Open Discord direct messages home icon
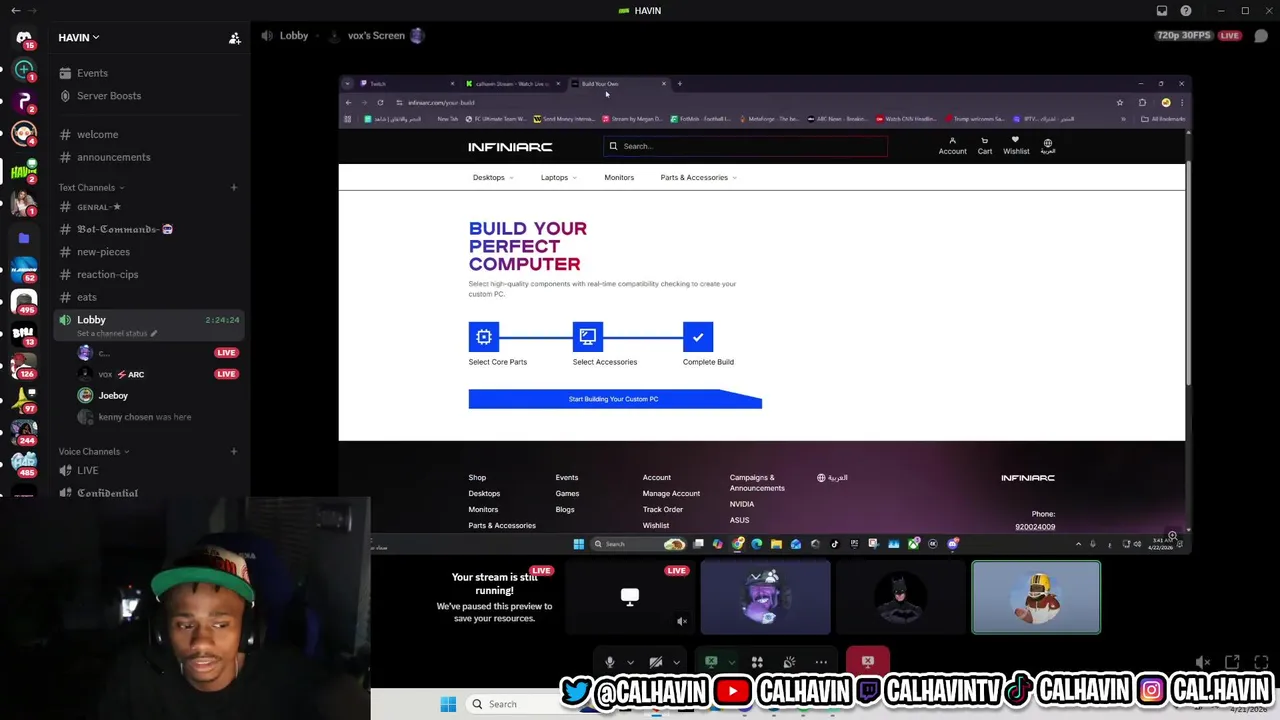The width and height of the screenshot is (1280, 720). [x=24, y=38]
